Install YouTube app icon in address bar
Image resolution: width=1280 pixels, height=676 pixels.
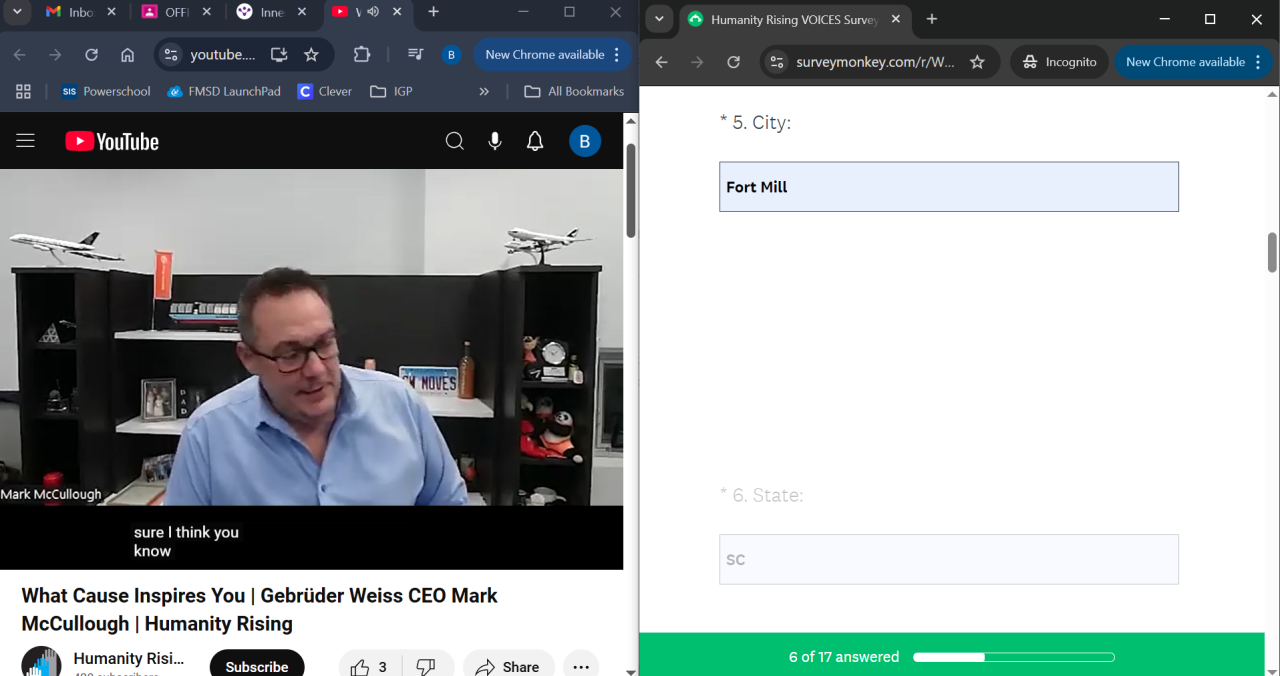click(279, 55)
